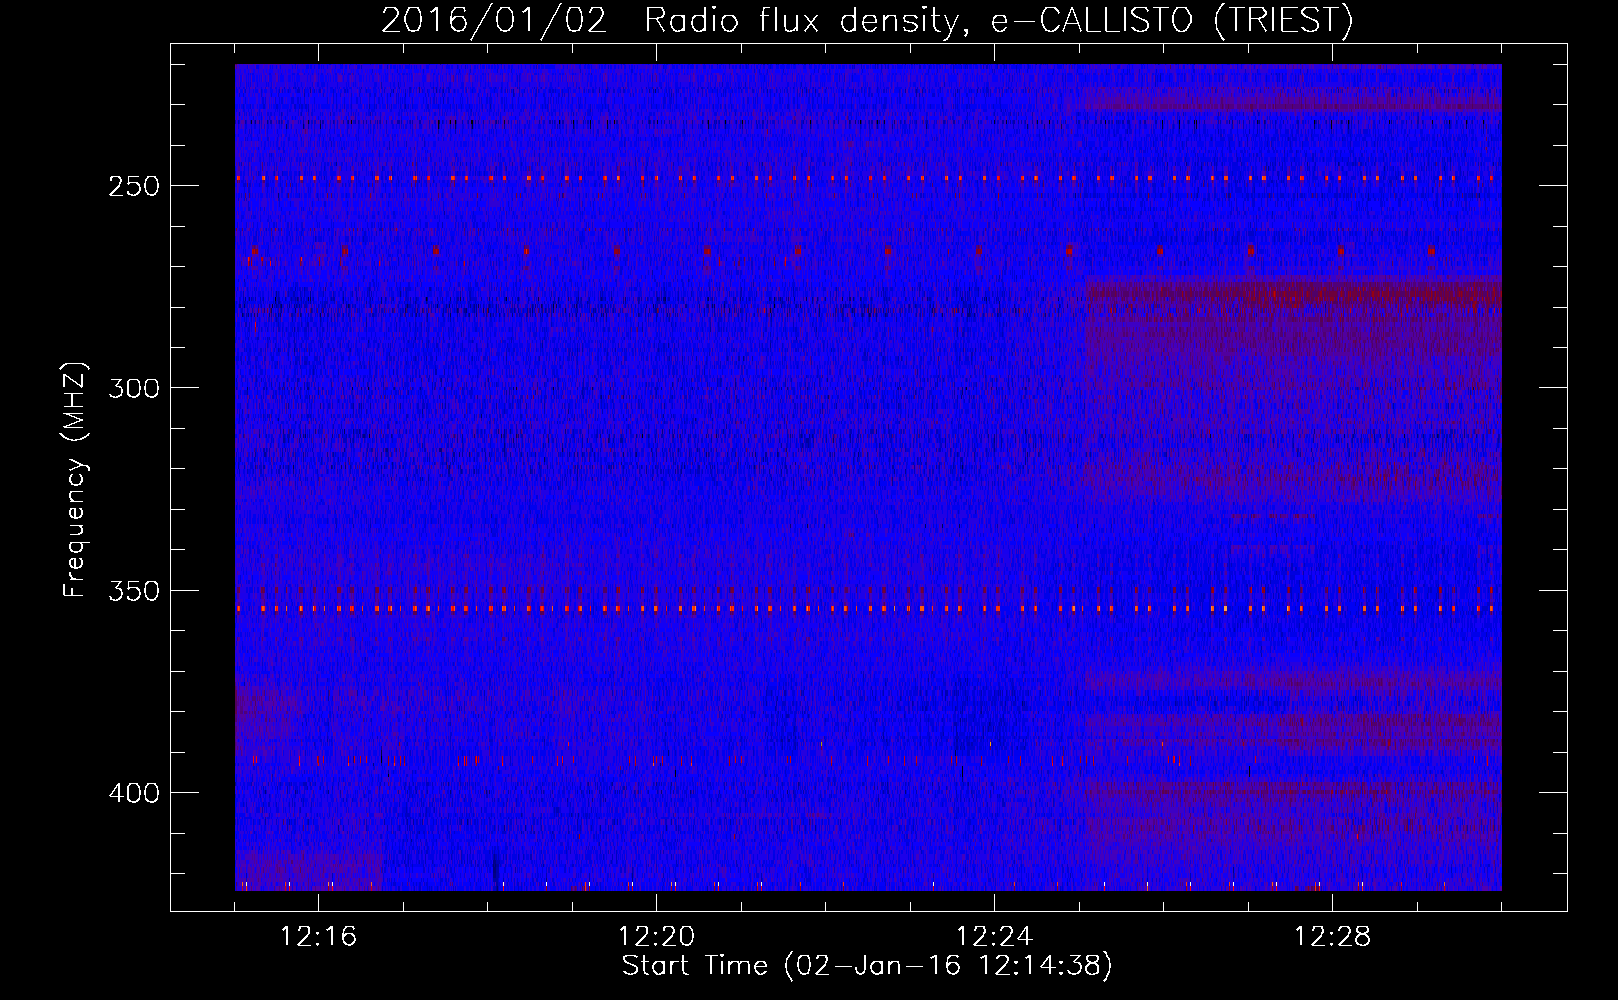
Task: Click the 12:28 time tick label
Action: point(1332,937)
